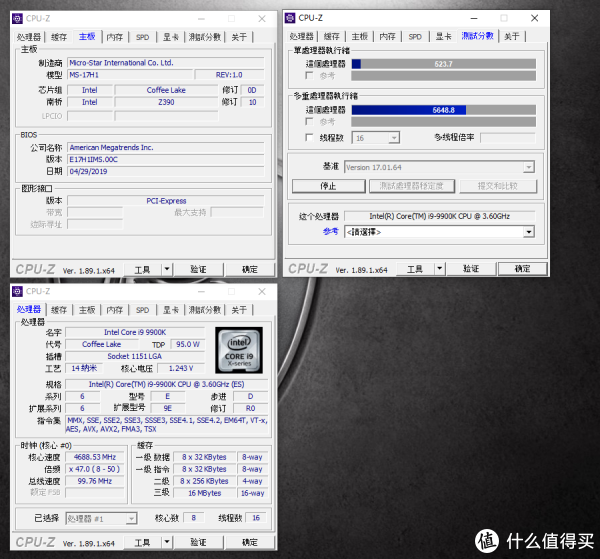Image resolution: width=600 pixels, height=559 pixels.
Task: Minimize the benchmark CPU-Z window
Action: [474, 18]
